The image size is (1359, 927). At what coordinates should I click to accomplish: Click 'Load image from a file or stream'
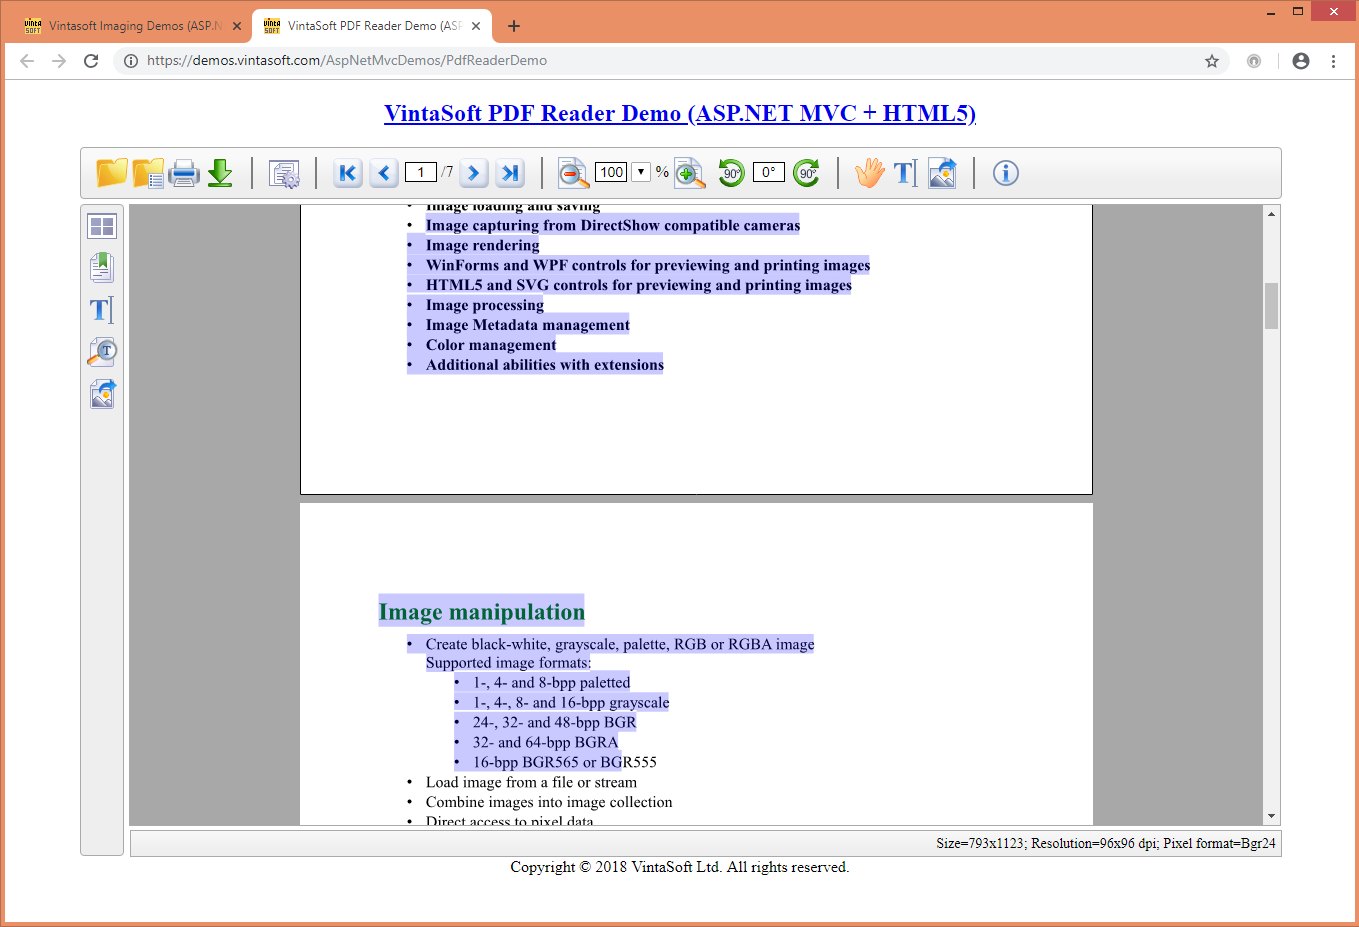[531, 782]
